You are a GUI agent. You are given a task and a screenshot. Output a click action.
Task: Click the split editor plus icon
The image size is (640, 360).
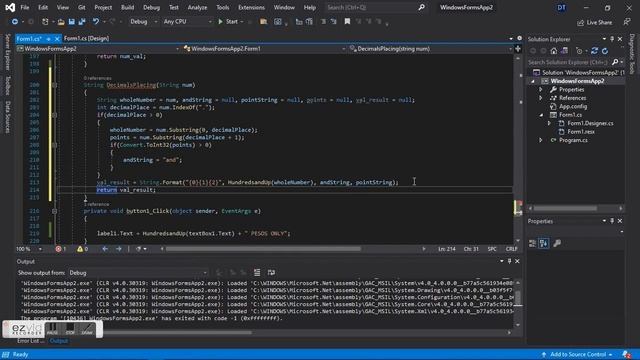pyautogui.click(x=518, y=49)
